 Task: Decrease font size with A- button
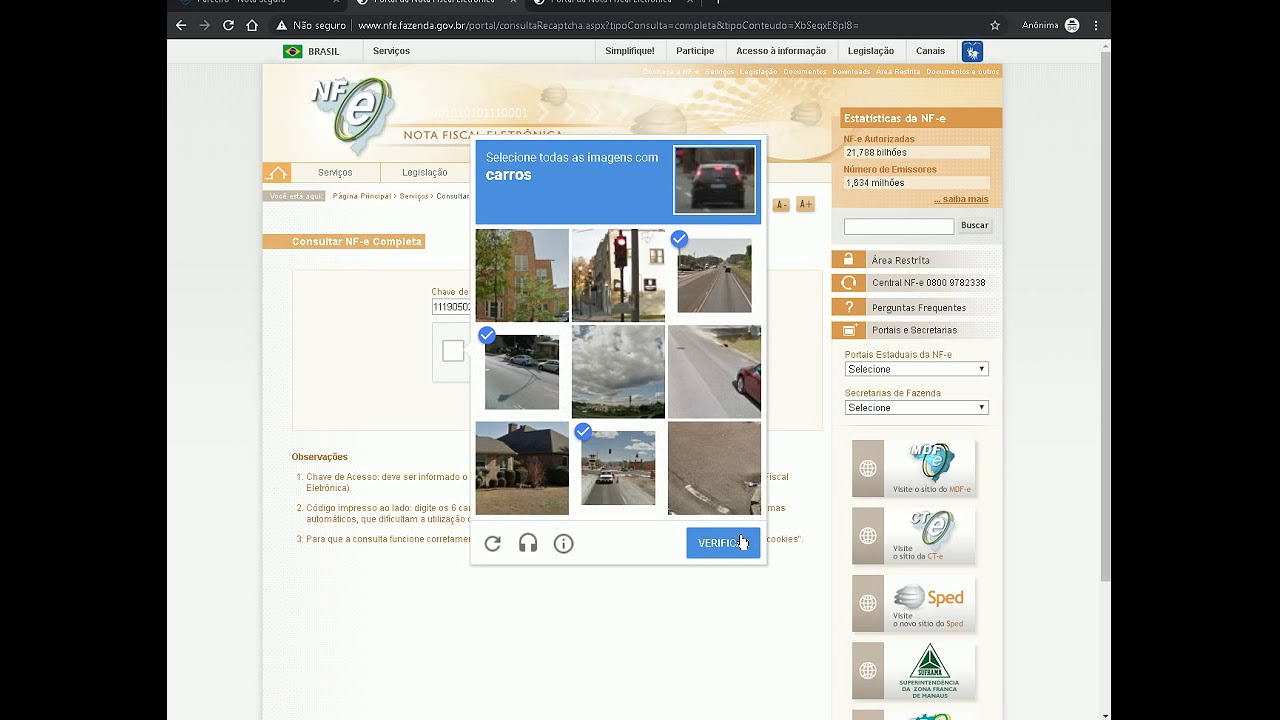point(781,204)
